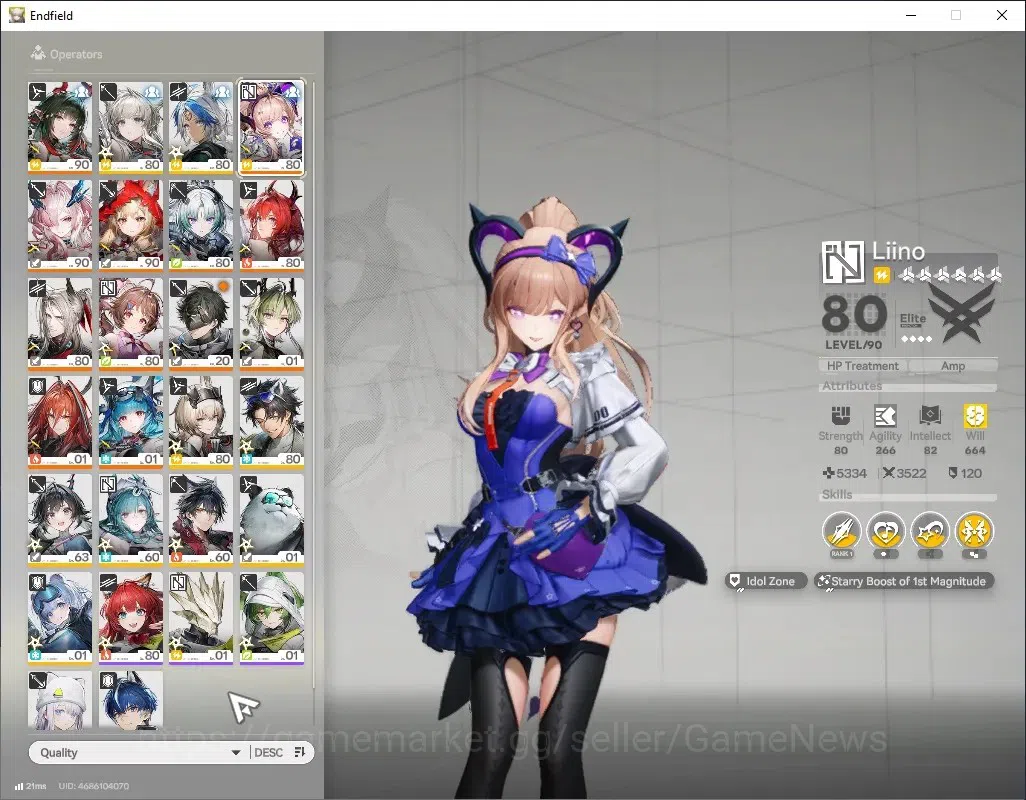The width and height of the screenshot is (1026, 800).
Task: Click the 21ms latency text
Action: pos(37,786)
